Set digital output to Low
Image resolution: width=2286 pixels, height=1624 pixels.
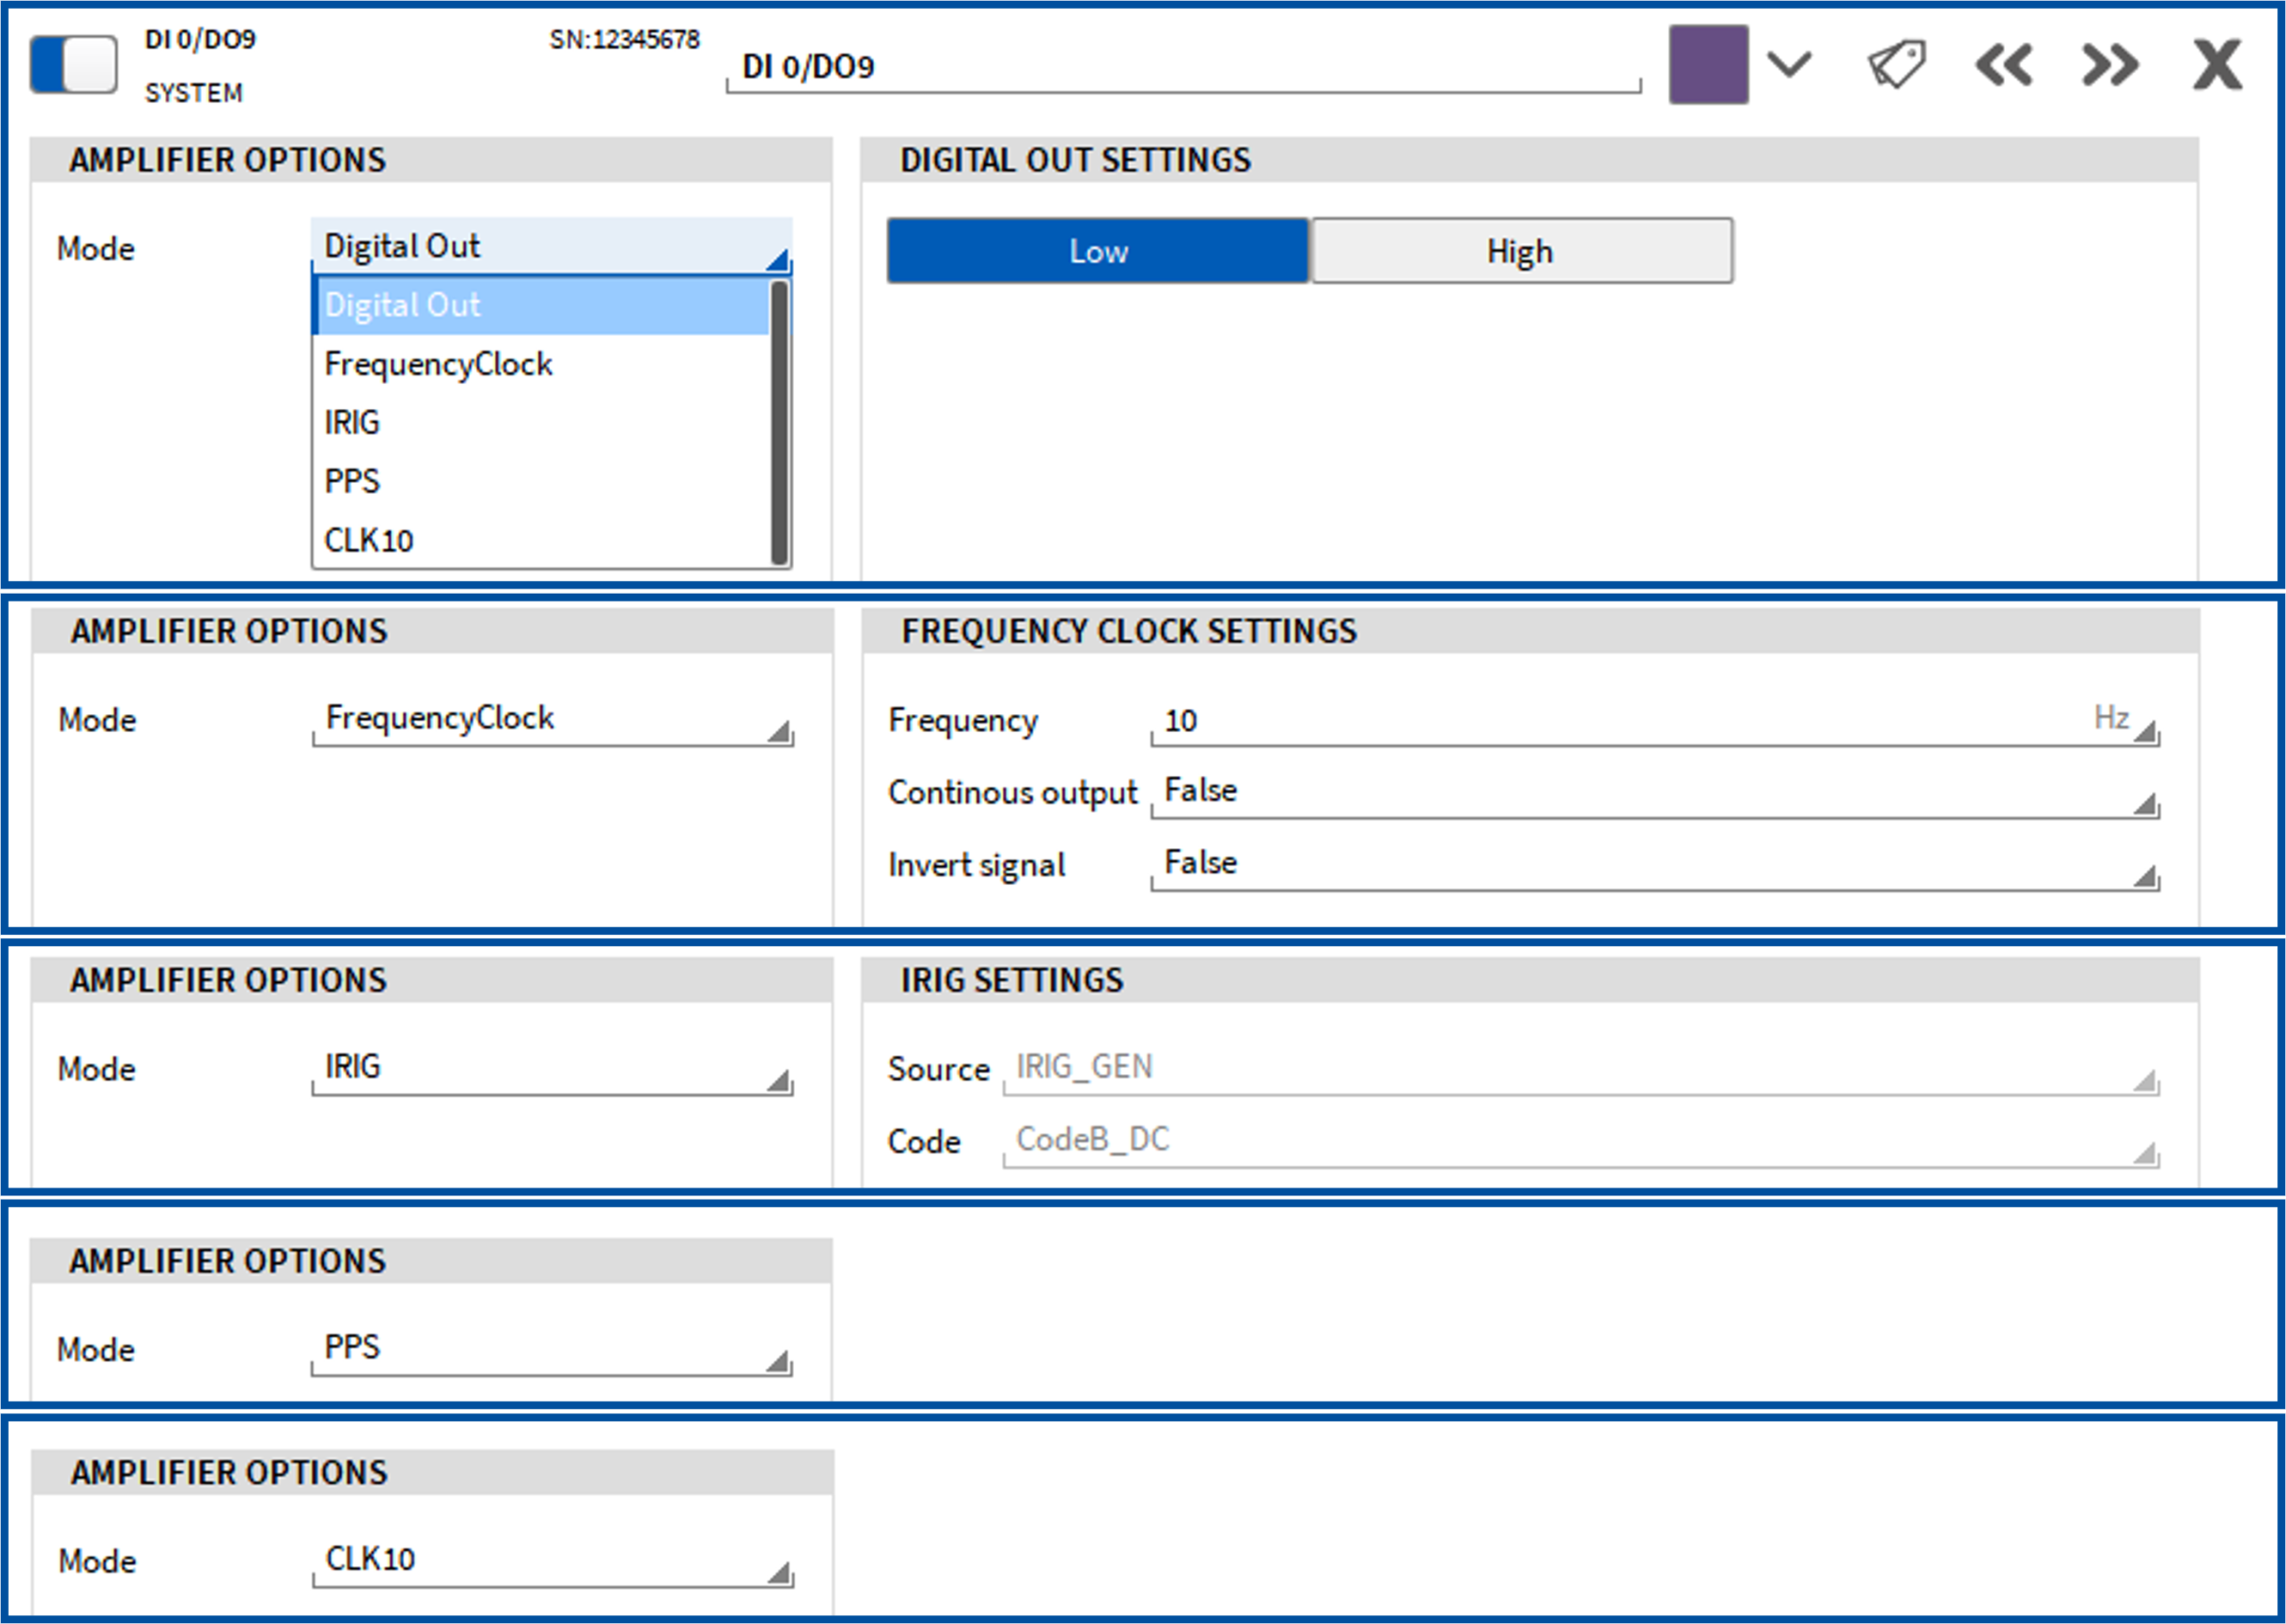1098,251
